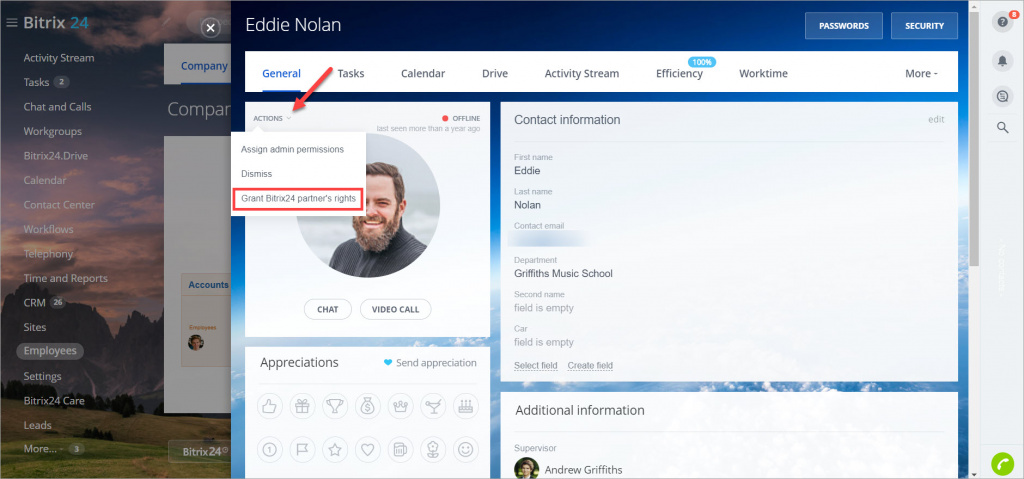
Task: Click the SECURITY button
Action: [924, 25]
